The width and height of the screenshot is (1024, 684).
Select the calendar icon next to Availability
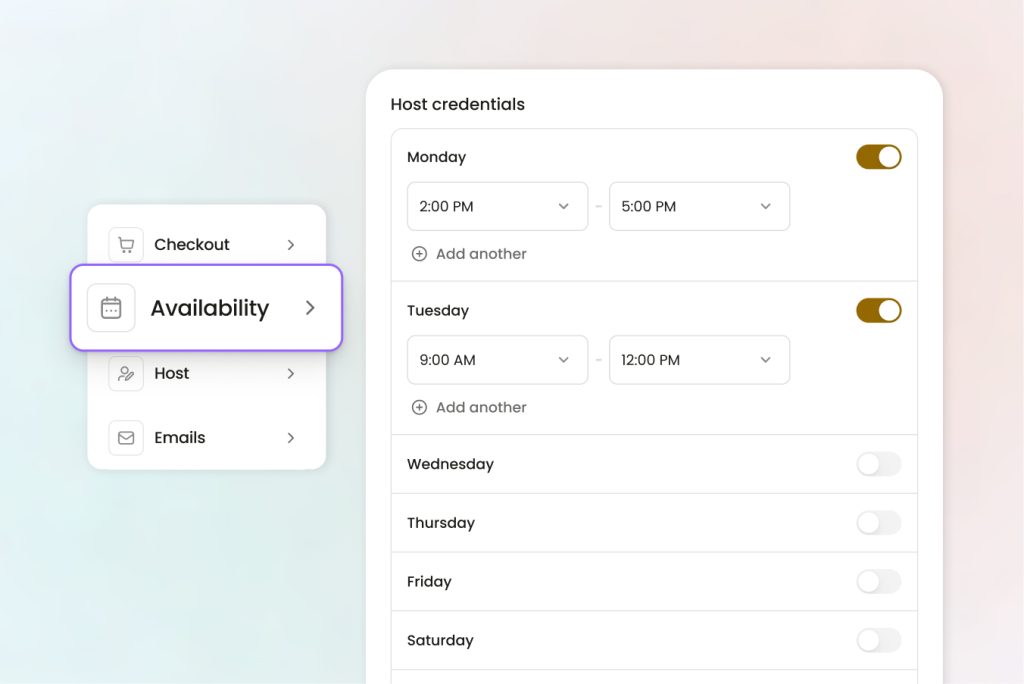[x=111, y=308]
